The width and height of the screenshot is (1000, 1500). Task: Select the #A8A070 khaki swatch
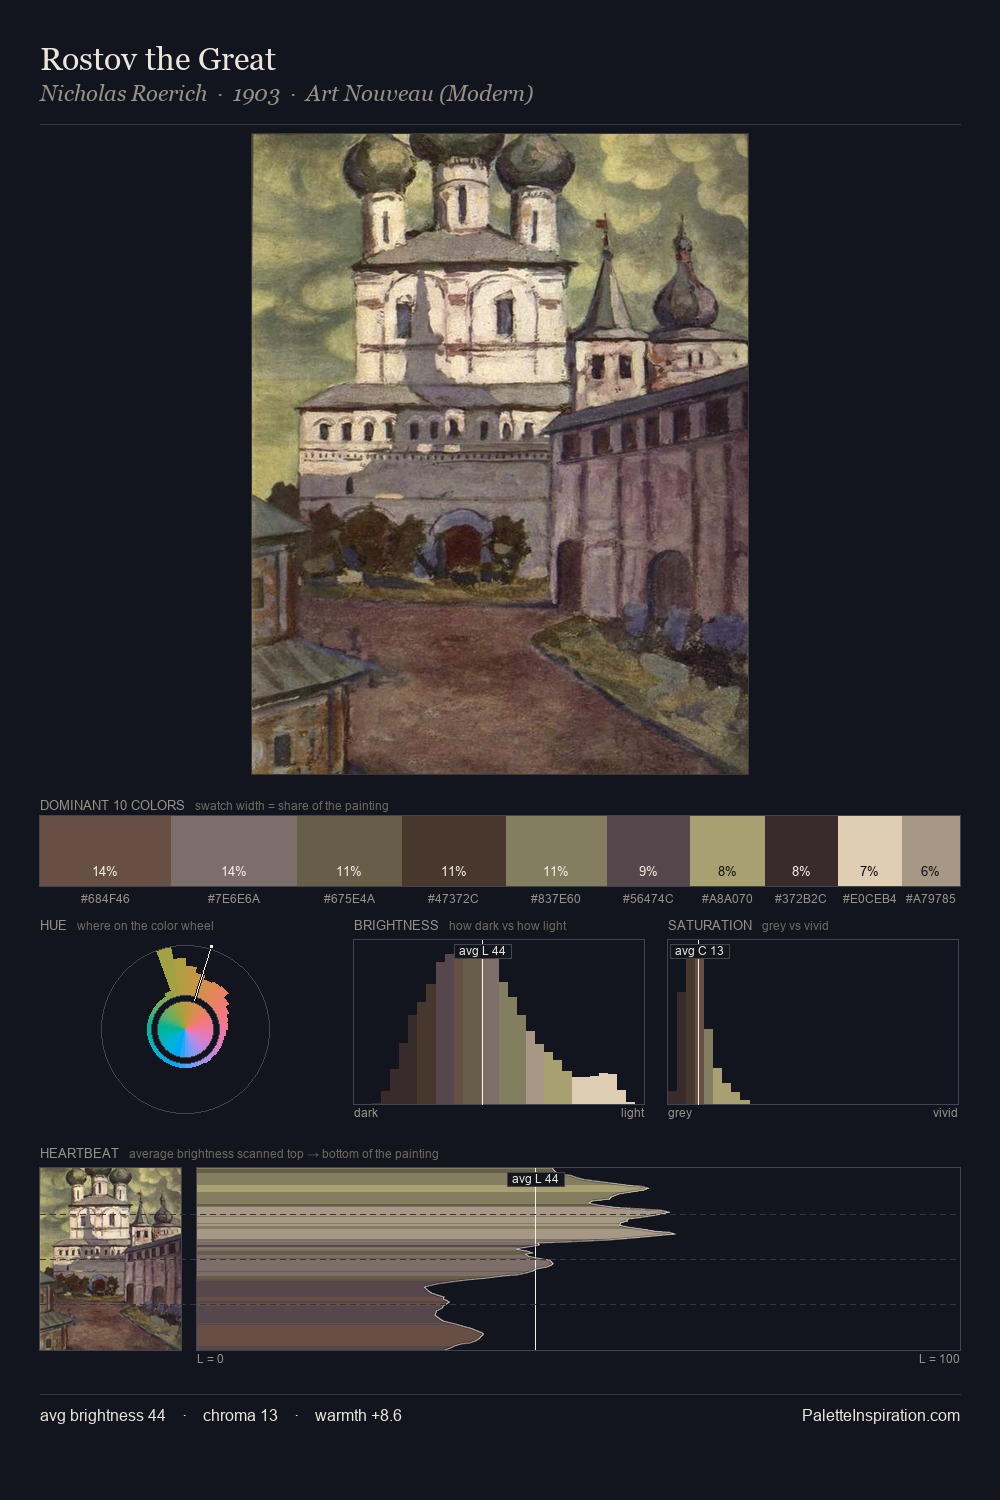tap(727, 851)
